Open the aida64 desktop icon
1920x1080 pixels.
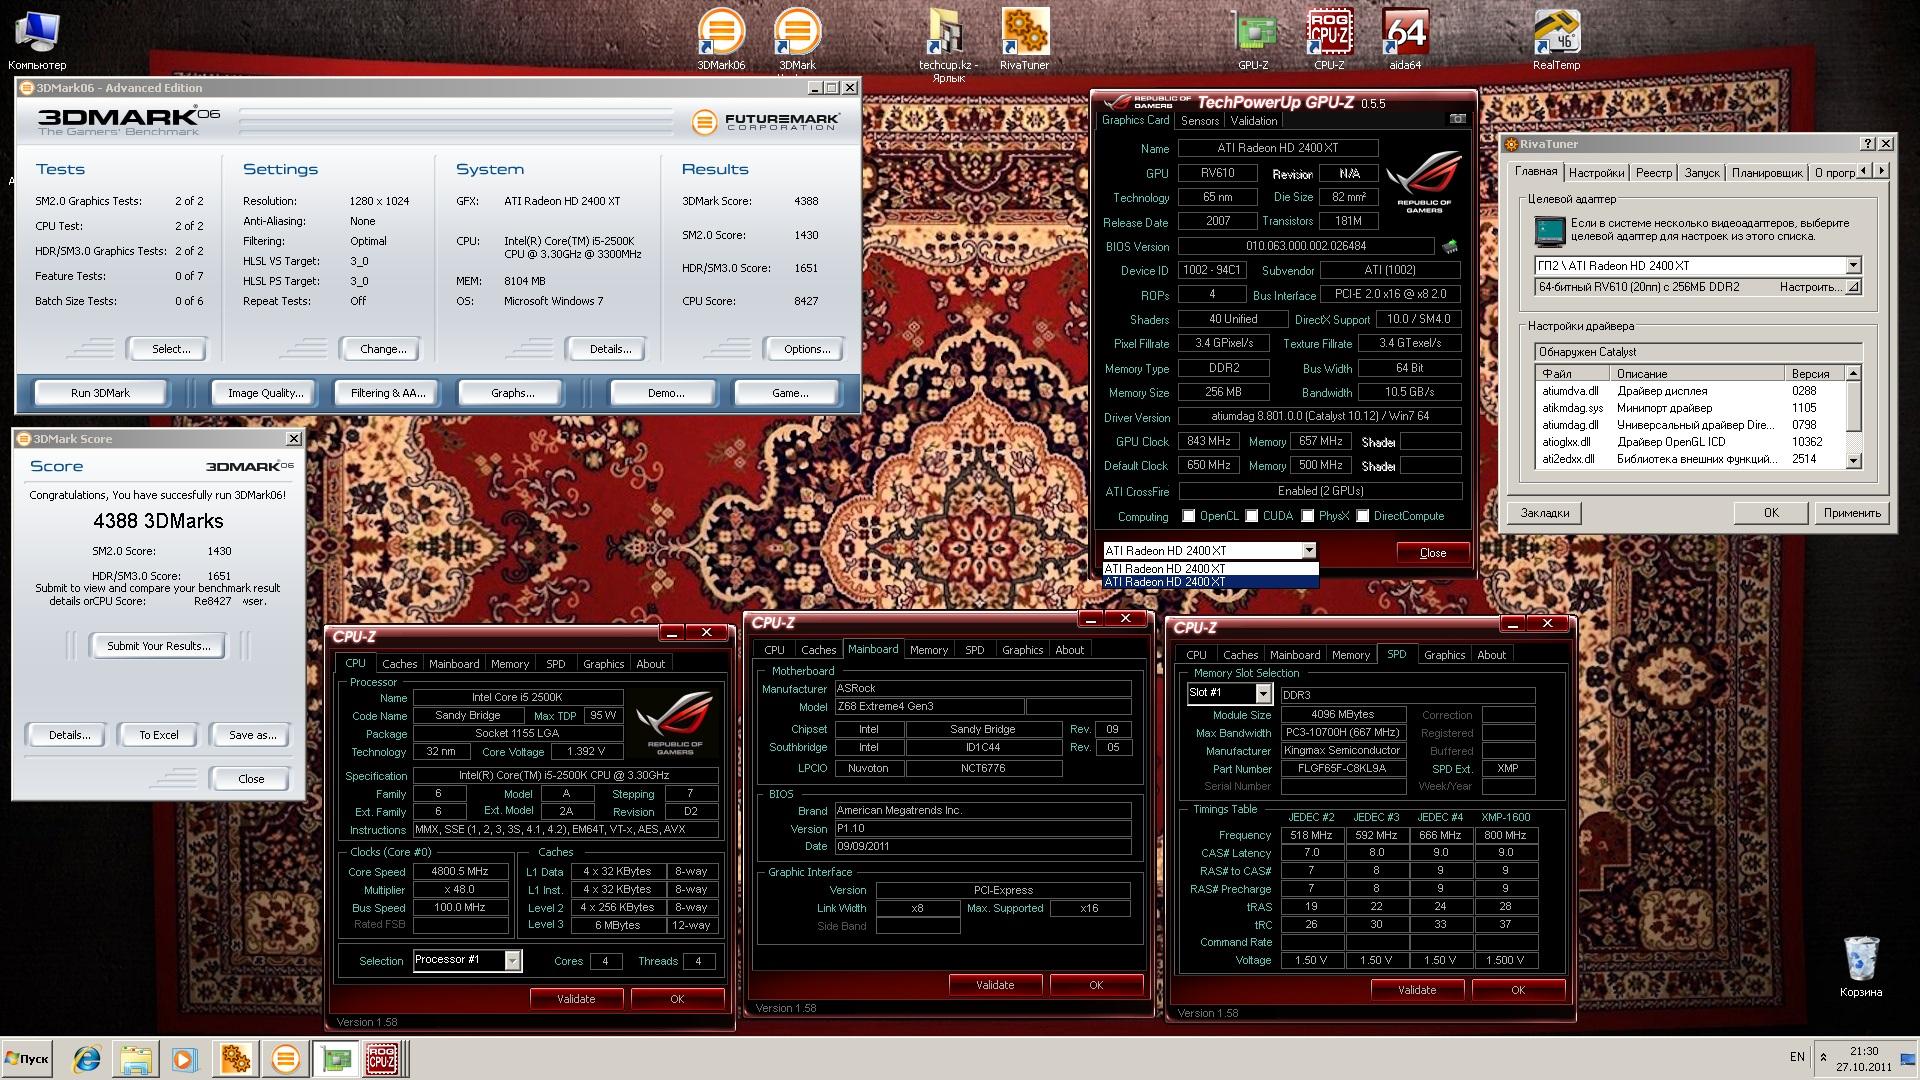(1405, 38)
